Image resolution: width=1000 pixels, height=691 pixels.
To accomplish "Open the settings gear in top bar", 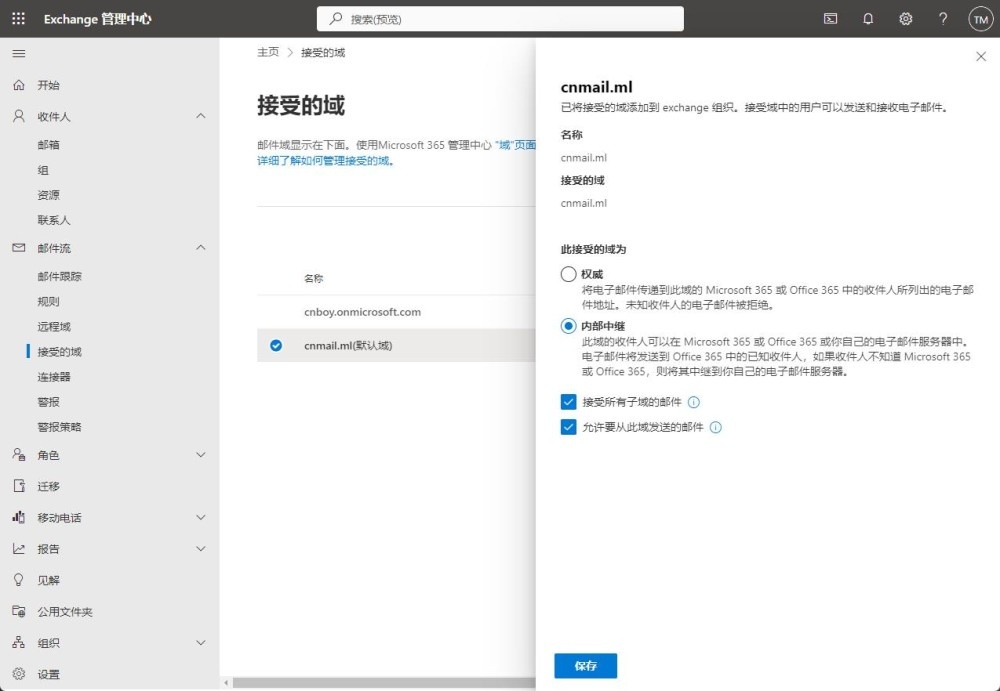I will pos(905,19).
